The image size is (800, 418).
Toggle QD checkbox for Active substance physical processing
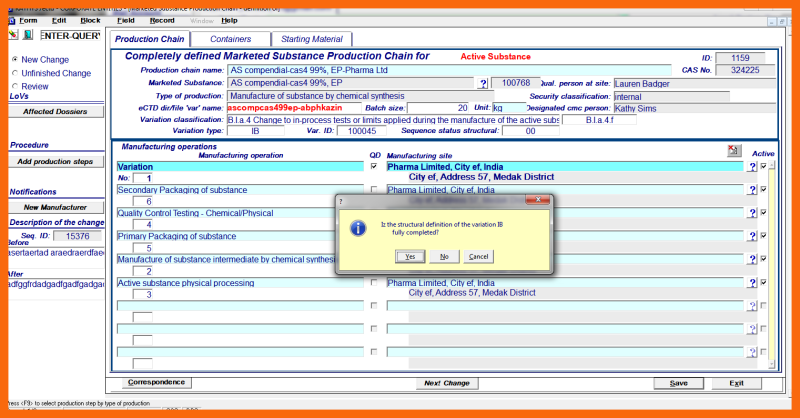(x=374, y=282)
